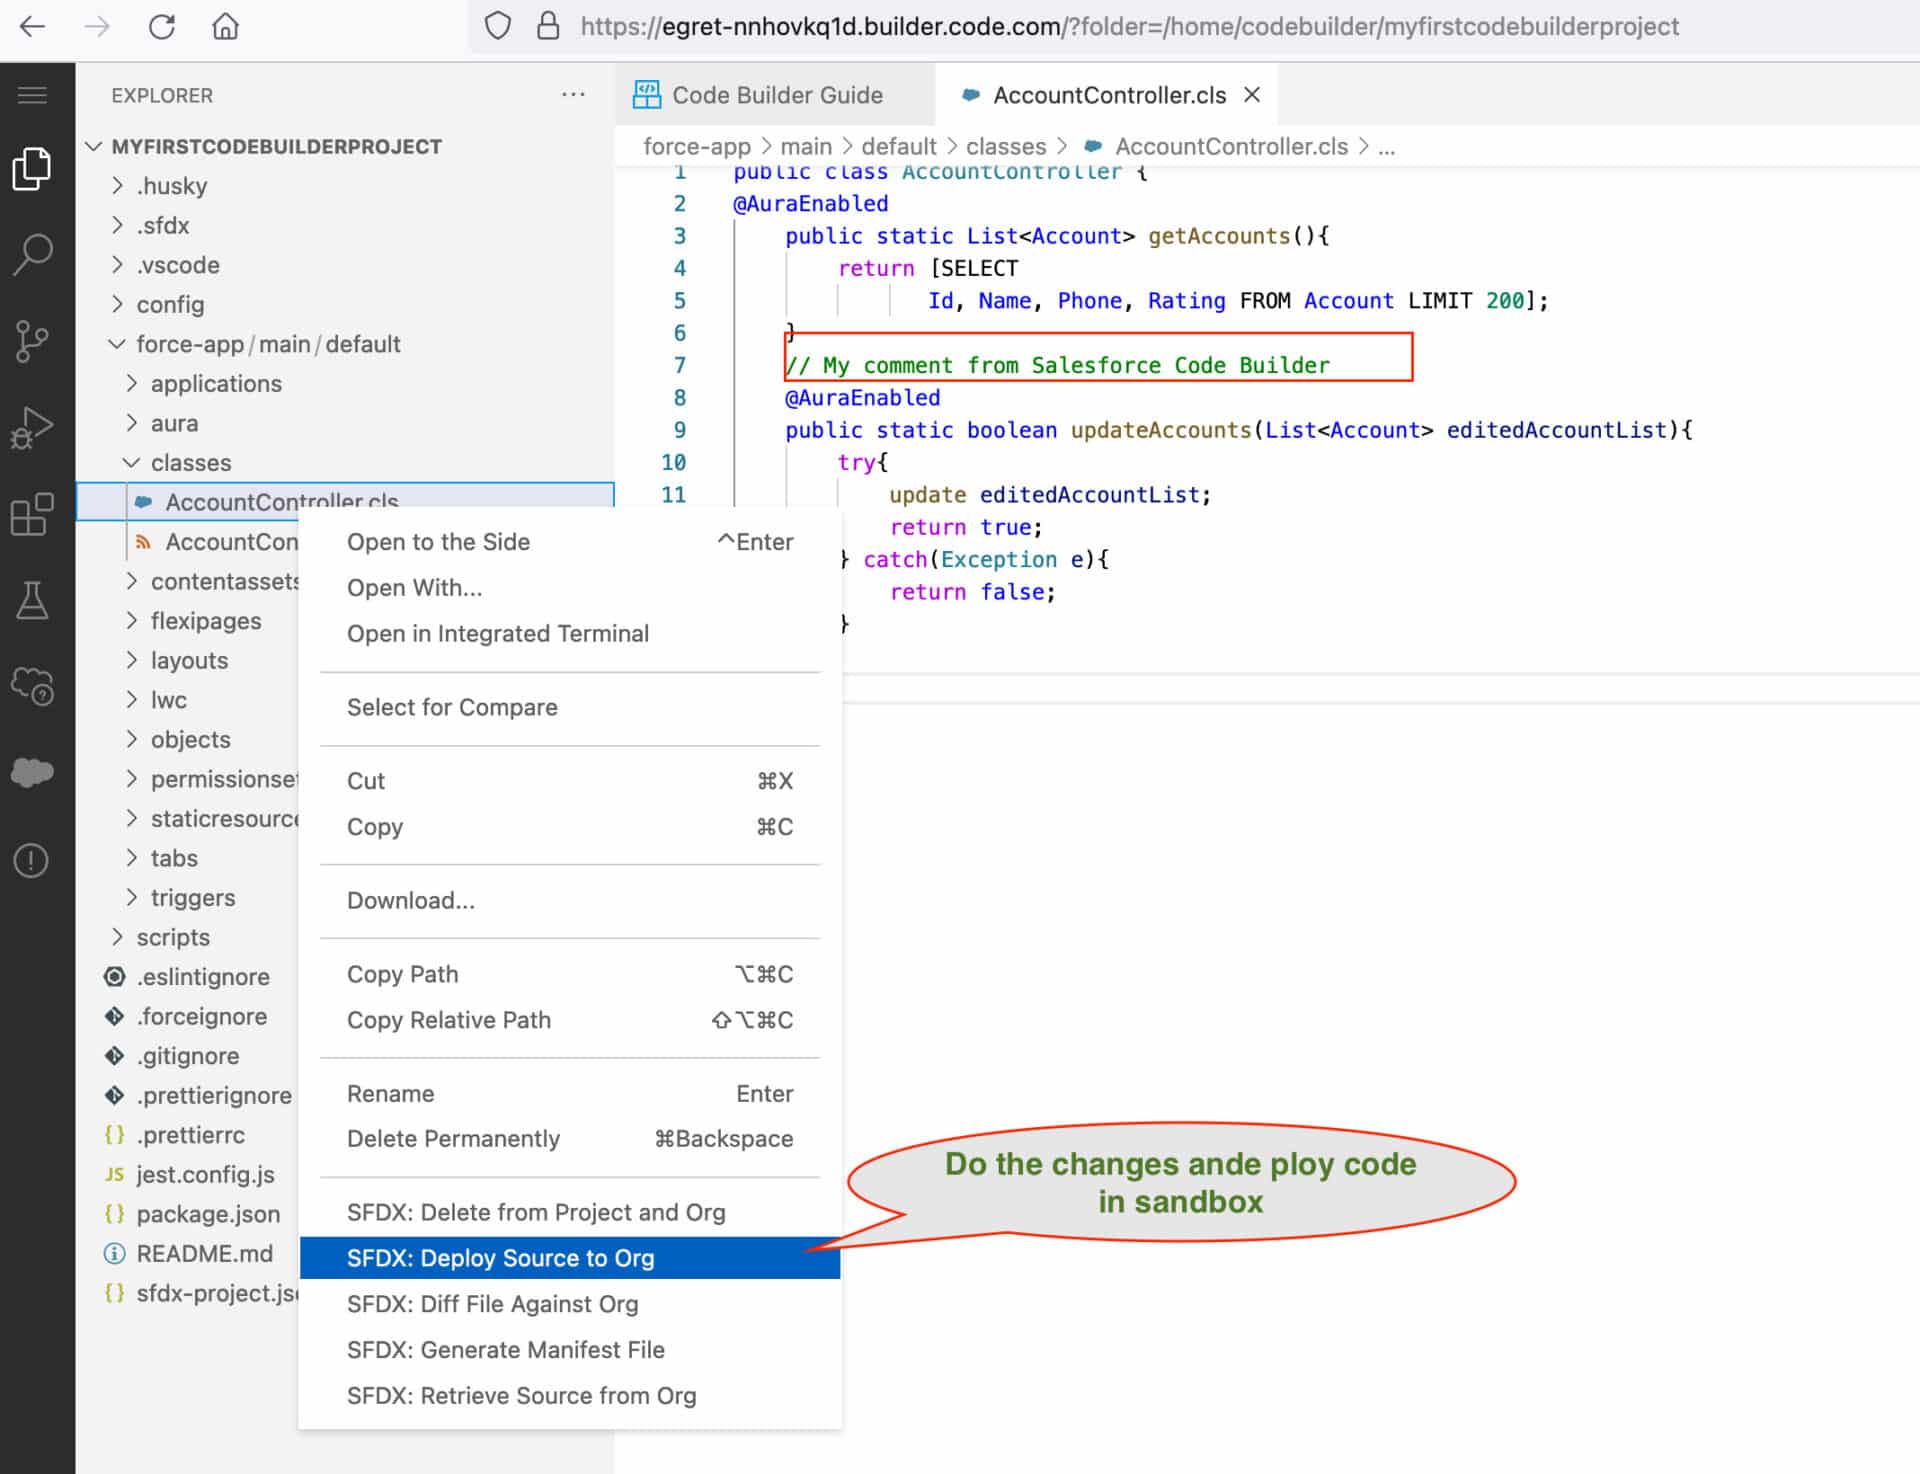This screenshot has width=1920, height=1474.
Task: Select Open in Integrated Terminal
Action: pos(498,633)
